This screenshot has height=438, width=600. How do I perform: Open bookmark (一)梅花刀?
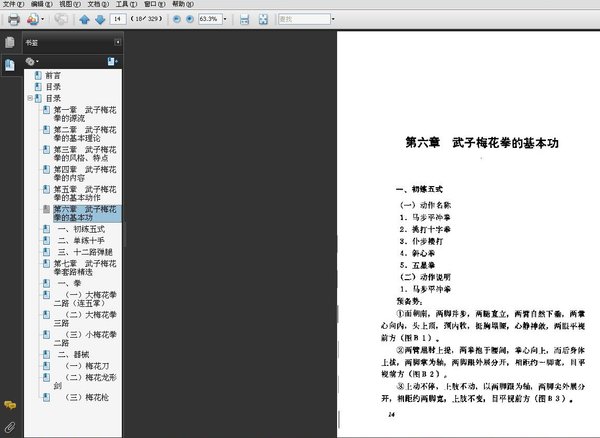(x=87, y=366)
